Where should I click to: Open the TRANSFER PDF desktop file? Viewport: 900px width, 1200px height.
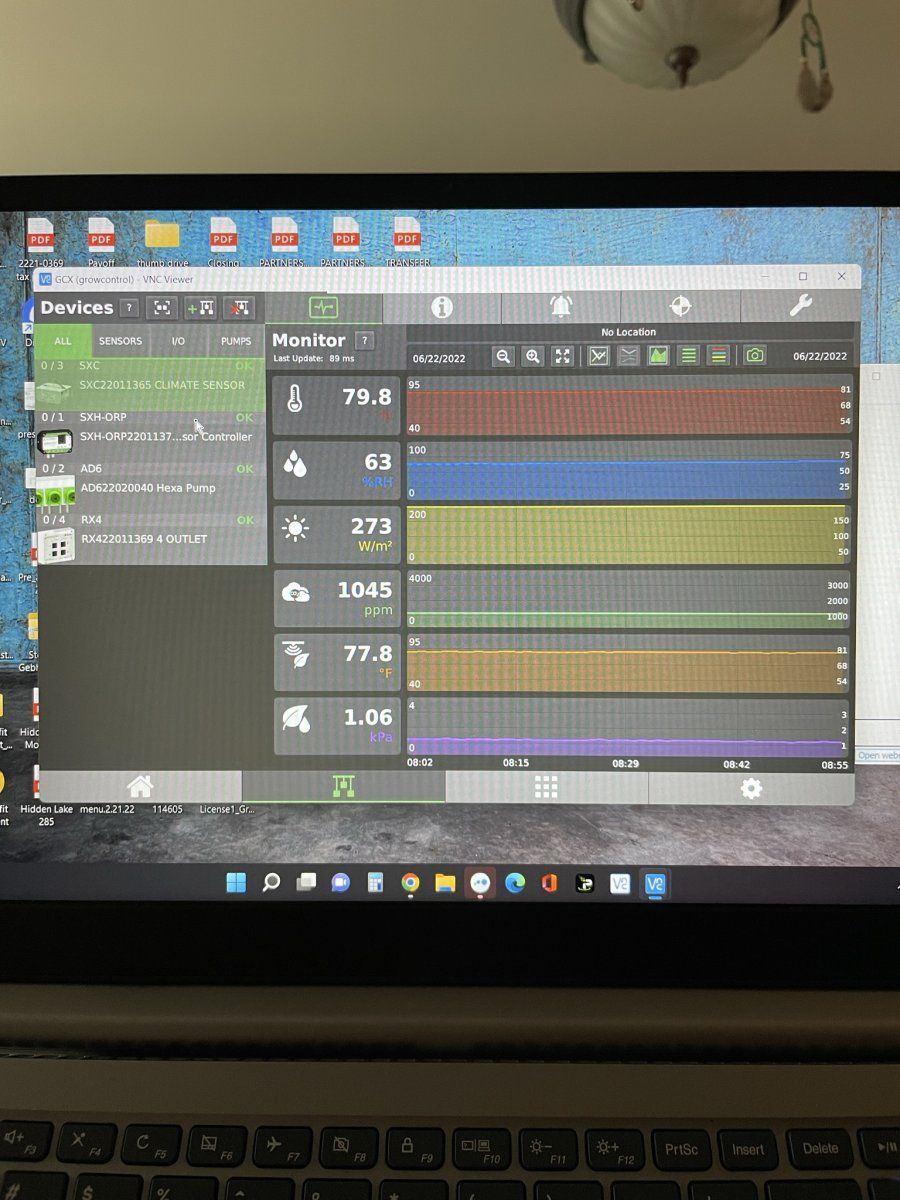point(407,241)
